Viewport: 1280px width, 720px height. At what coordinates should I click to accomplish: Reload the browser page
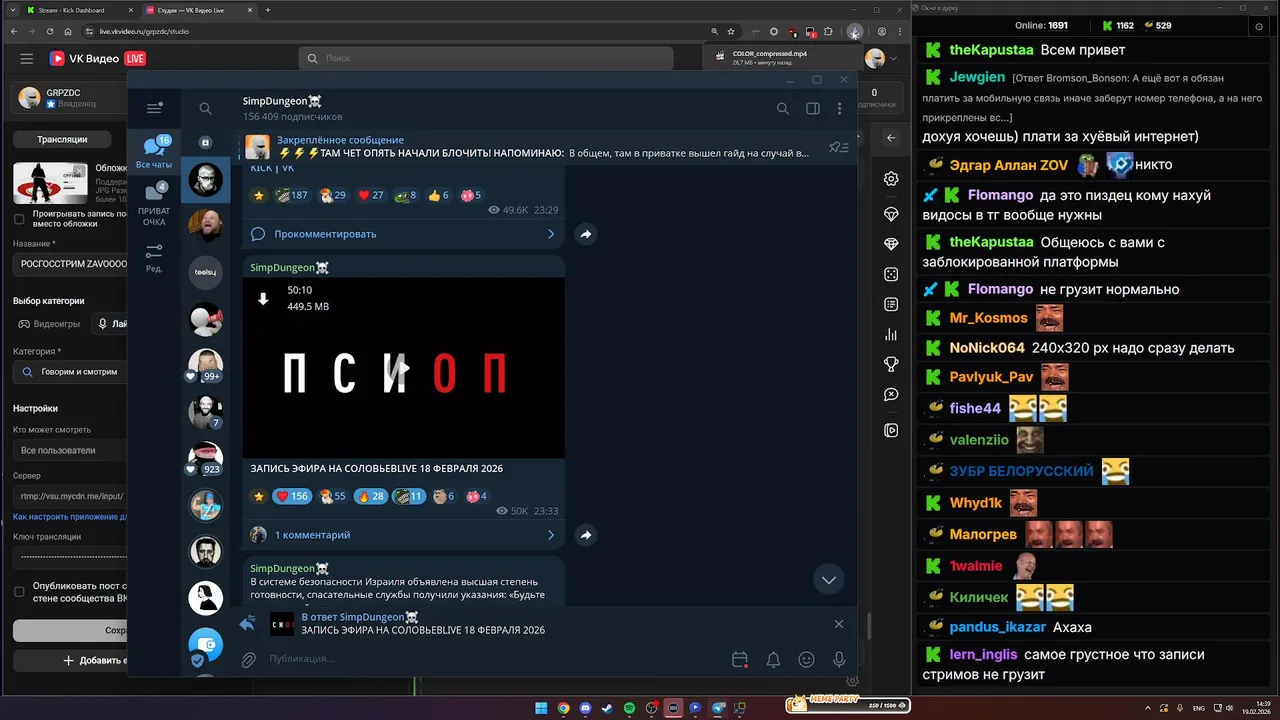48,31
